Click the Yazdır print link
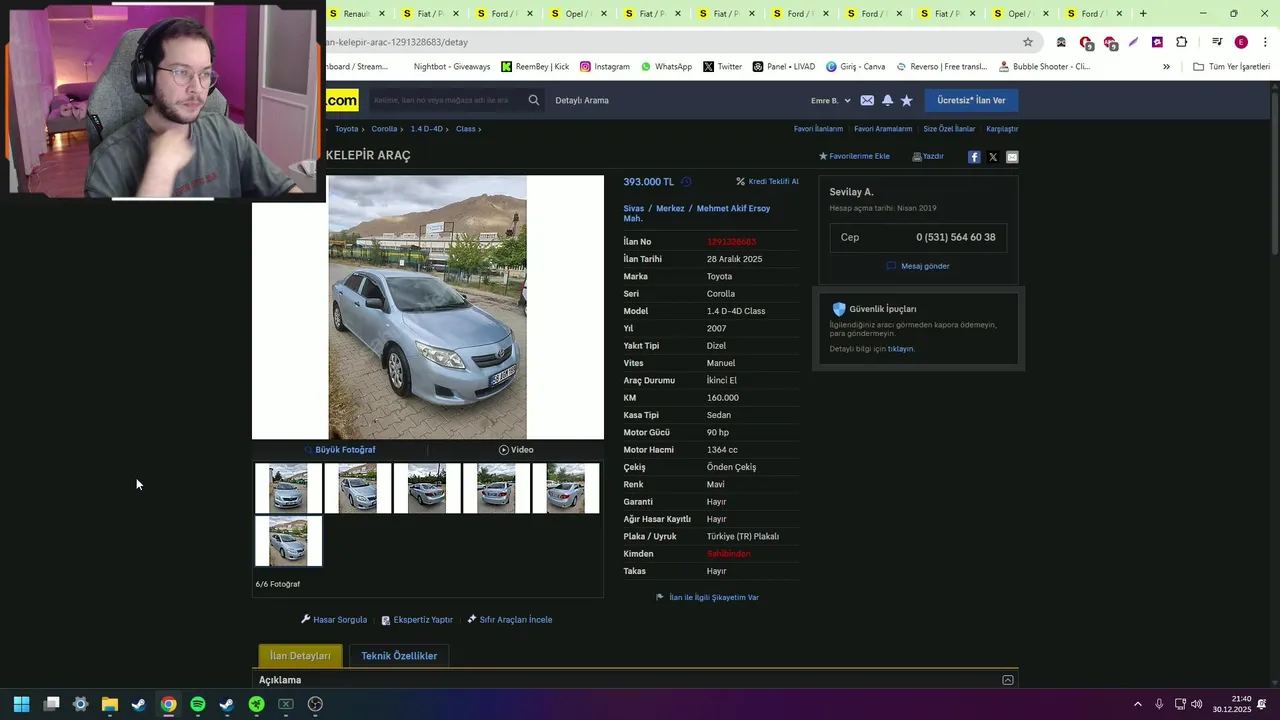The height and width of the screenshot is (720, 1280). click(928, 157)
